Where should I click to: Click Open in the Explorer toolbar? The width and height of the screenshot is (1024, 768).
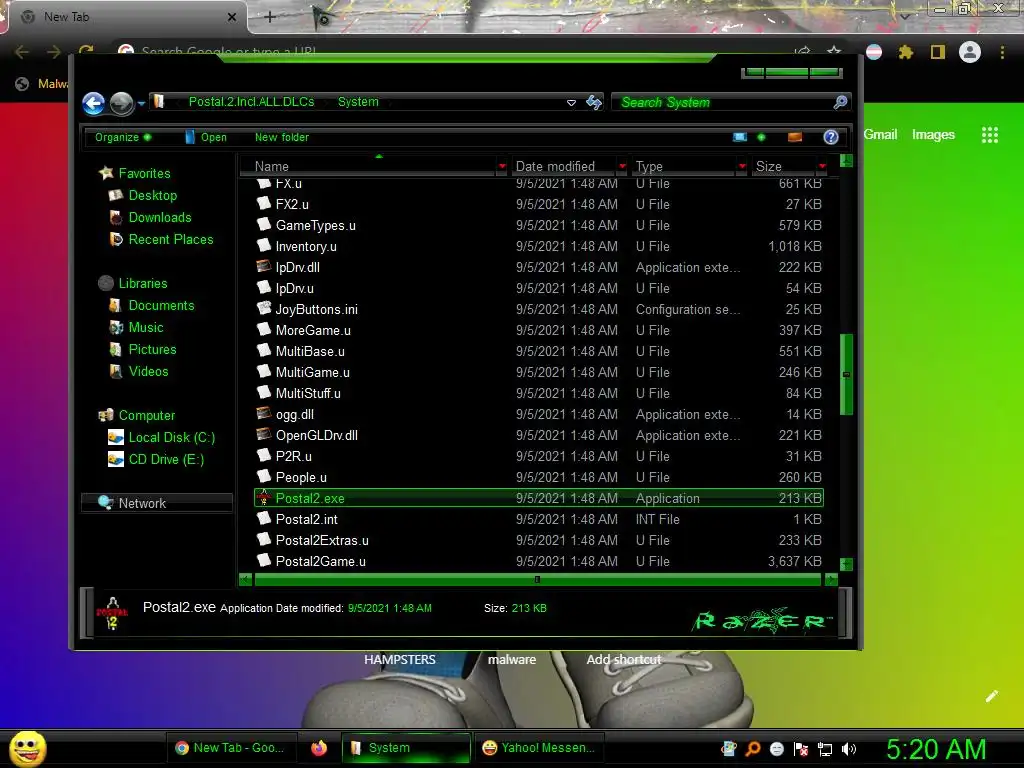point(206,137)
